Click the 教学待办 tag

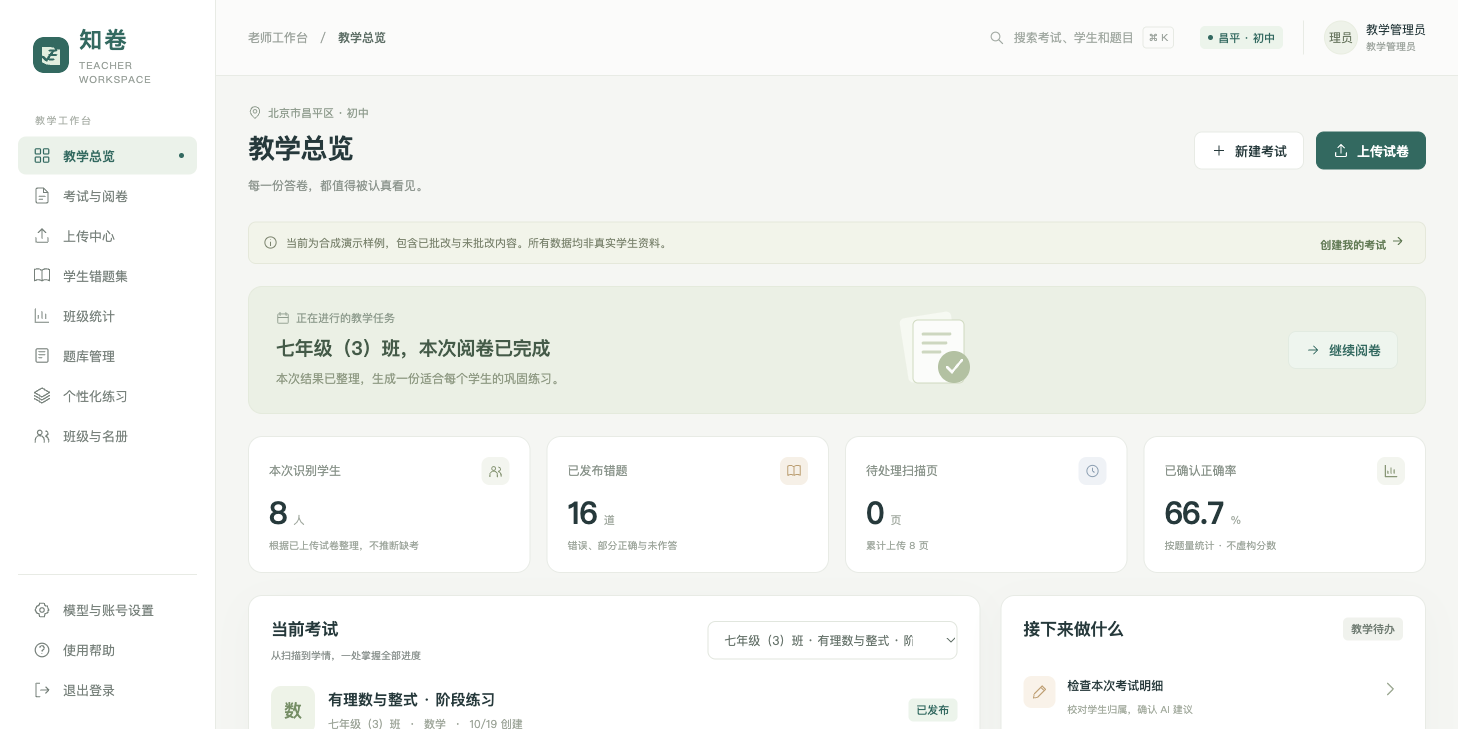pyautogui.click(x=1373, y=629)
